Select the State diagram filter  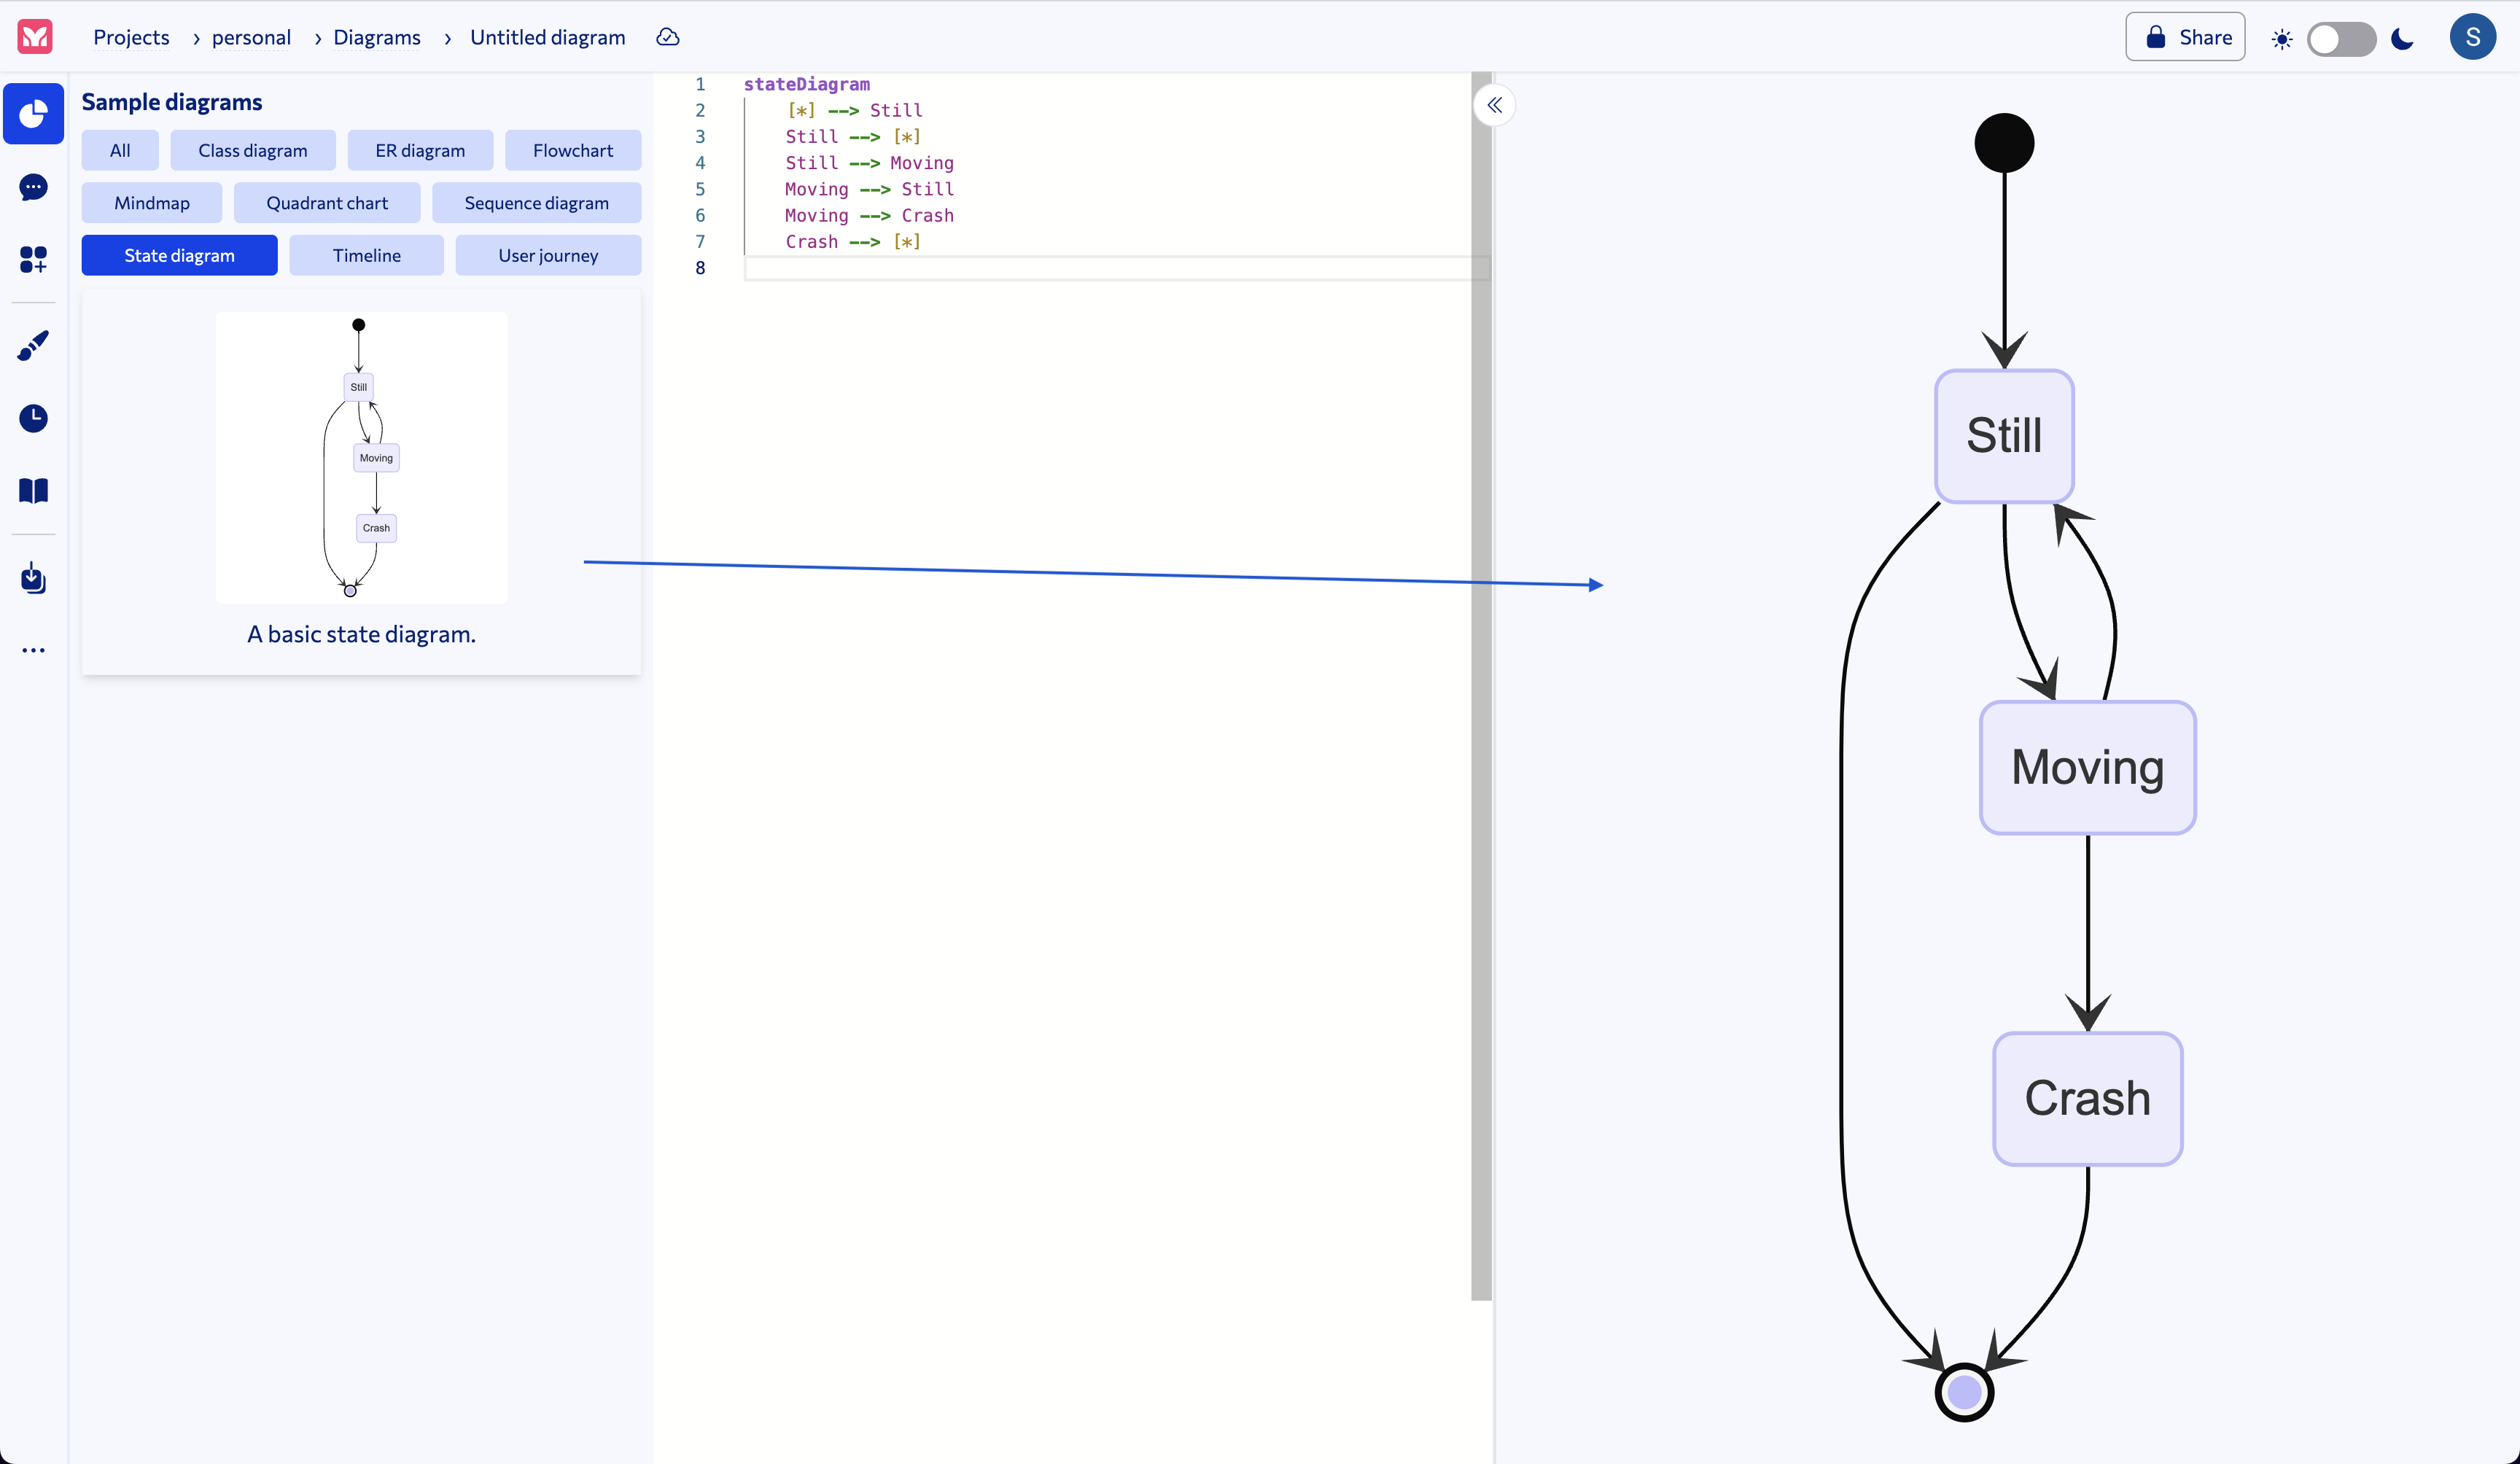[x=179, y=255]
